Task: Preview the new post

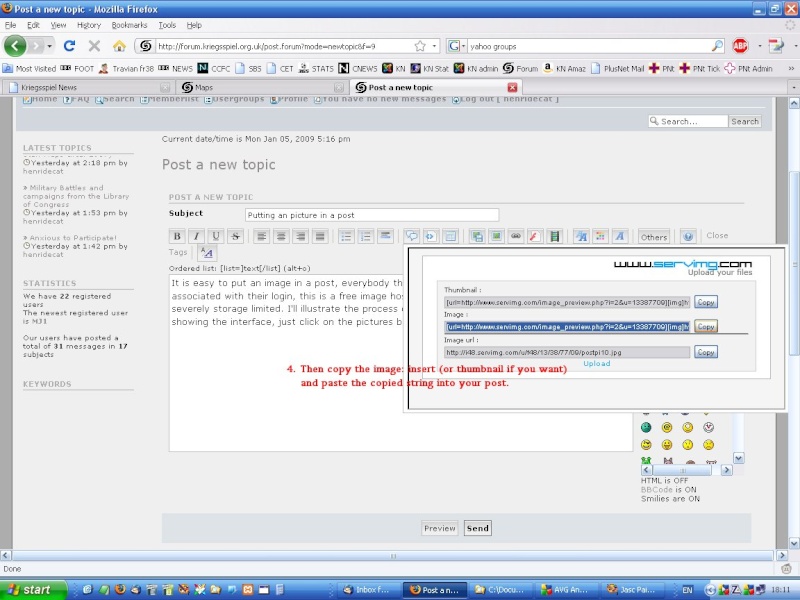Action: (439, 529)
